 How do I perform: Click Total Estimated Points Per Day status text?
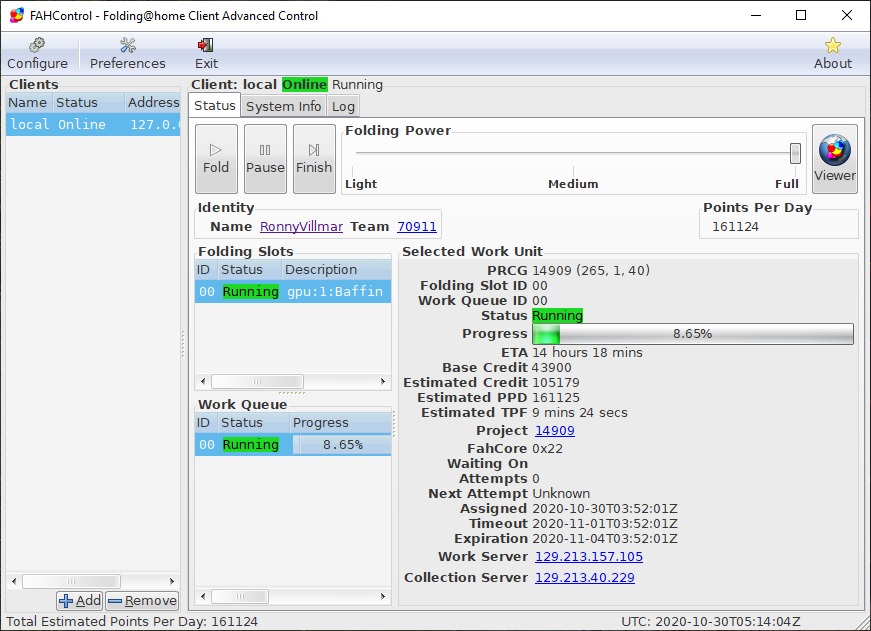pyautogui.click(x=132, y=622)
